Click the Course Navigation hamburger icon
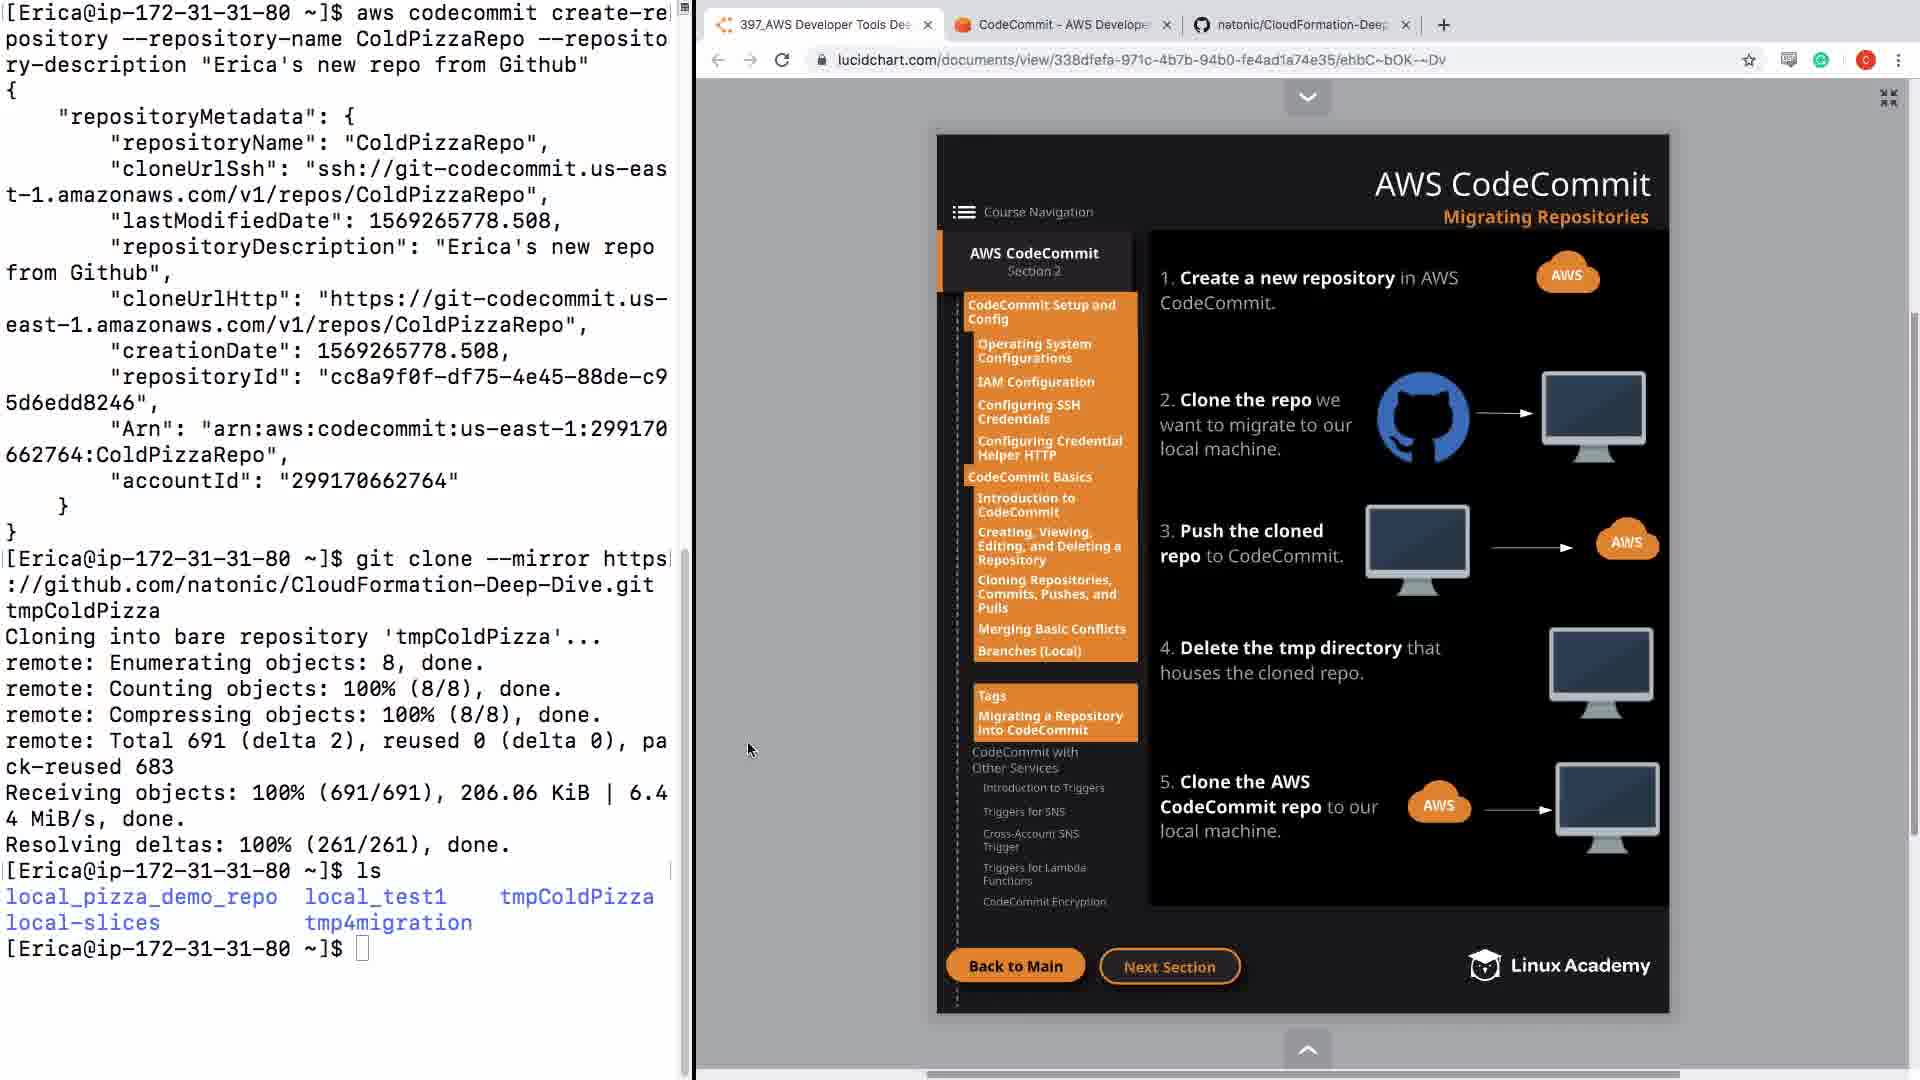The height and width of the screenshot is (1080, 1920). [963, 212]
